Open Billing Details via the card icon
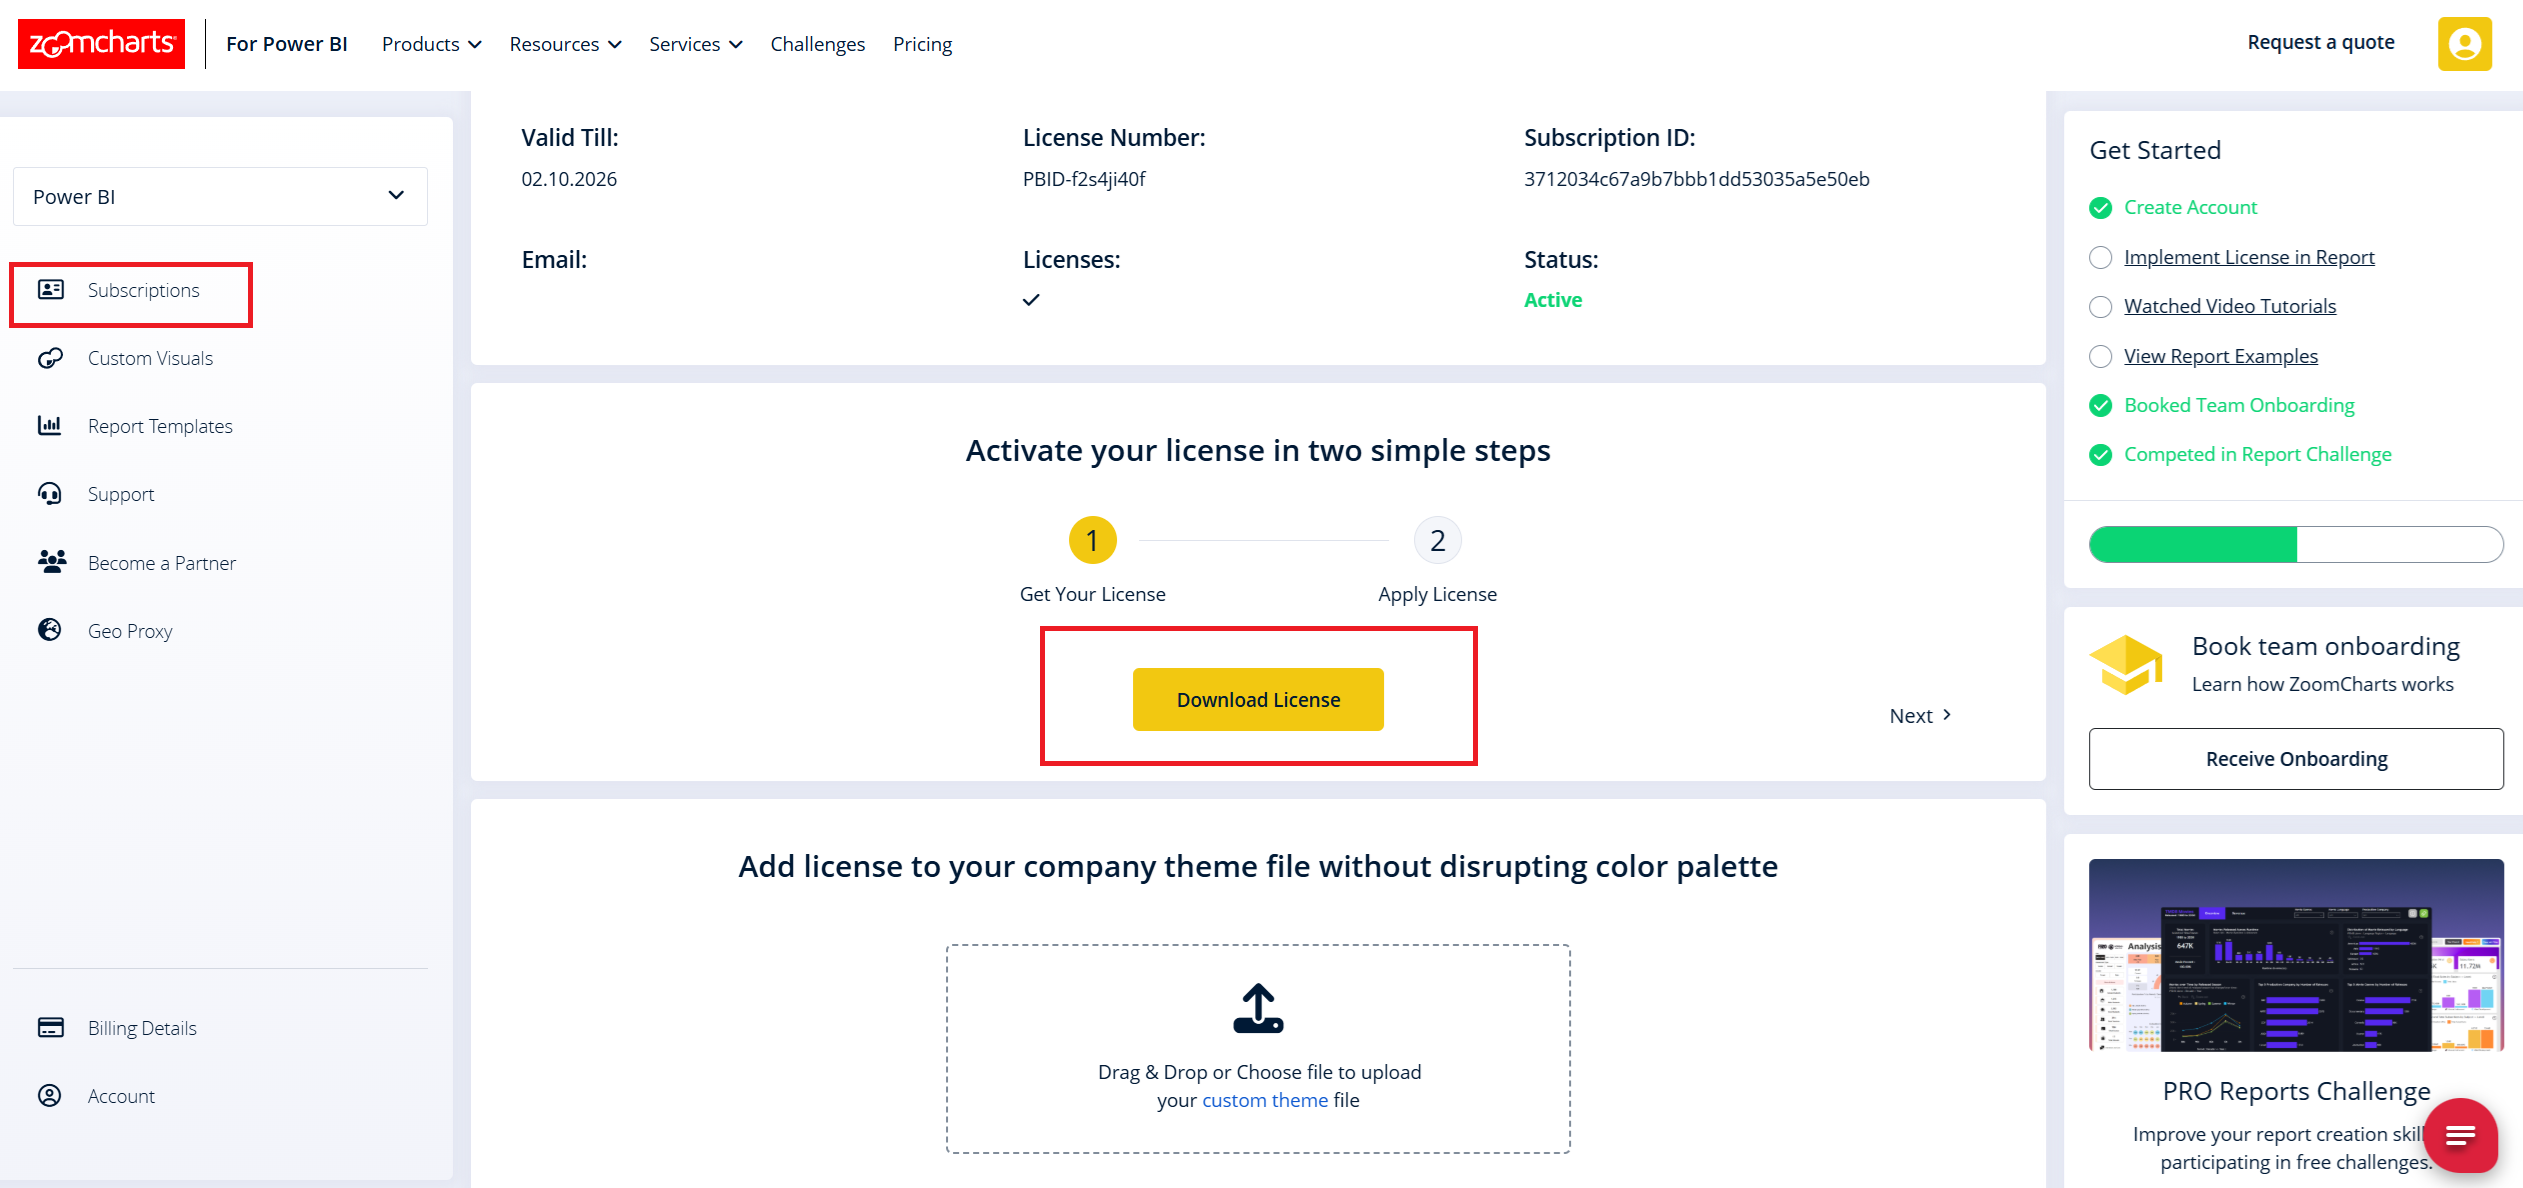The image size is (2523, 1188). [51, 1027]
